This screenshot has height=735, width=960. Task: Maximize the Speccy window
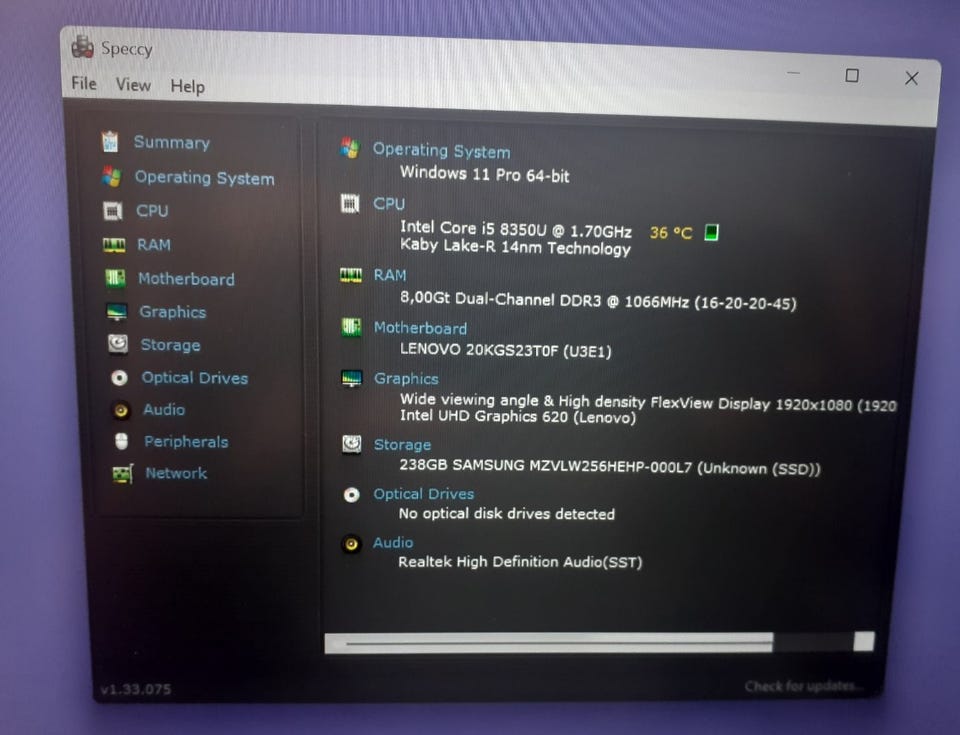point(852,75)
